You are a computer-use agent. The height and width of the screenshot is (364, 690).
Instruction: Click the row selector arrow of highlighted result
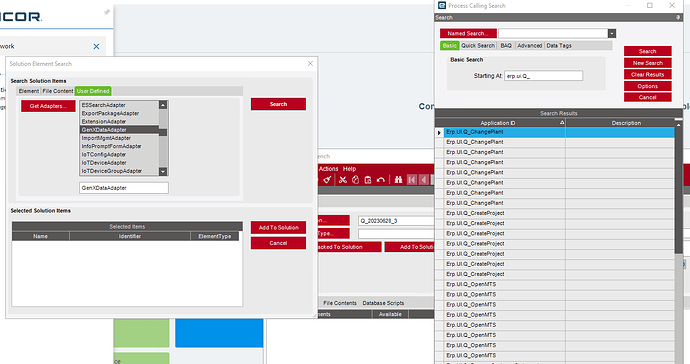[x=439, y=132]
